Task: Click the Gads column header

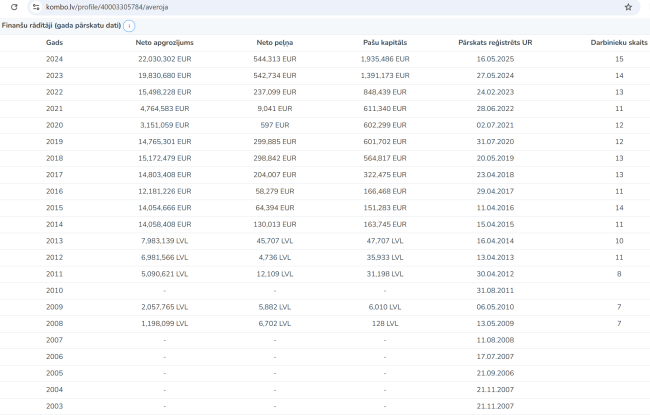Action: [x=54, y=43]
